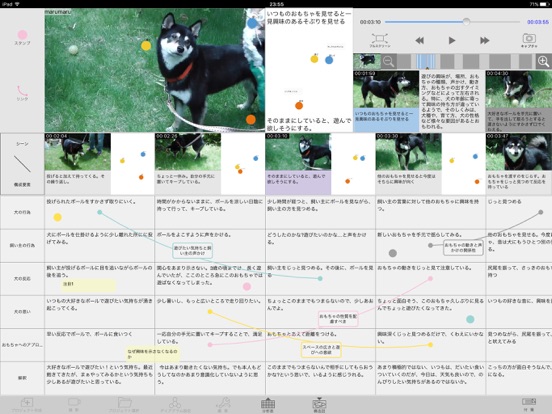Select the 解釈 row header at bottom

pos(22,378)
